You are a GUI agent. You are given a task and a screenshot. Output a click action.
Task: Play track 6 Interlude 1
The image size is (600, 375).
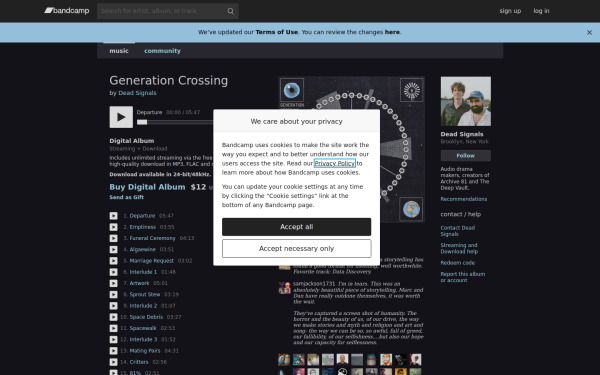point(114,272)
